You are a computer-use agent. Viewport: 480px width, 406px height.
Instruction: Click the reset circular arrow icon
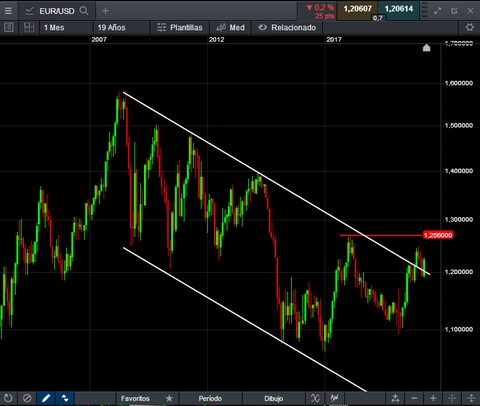[8, 398]
